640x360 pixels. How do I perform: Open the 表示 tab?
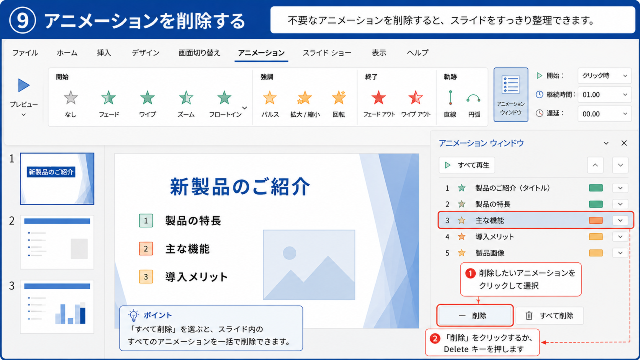click(x=379, y=53)
